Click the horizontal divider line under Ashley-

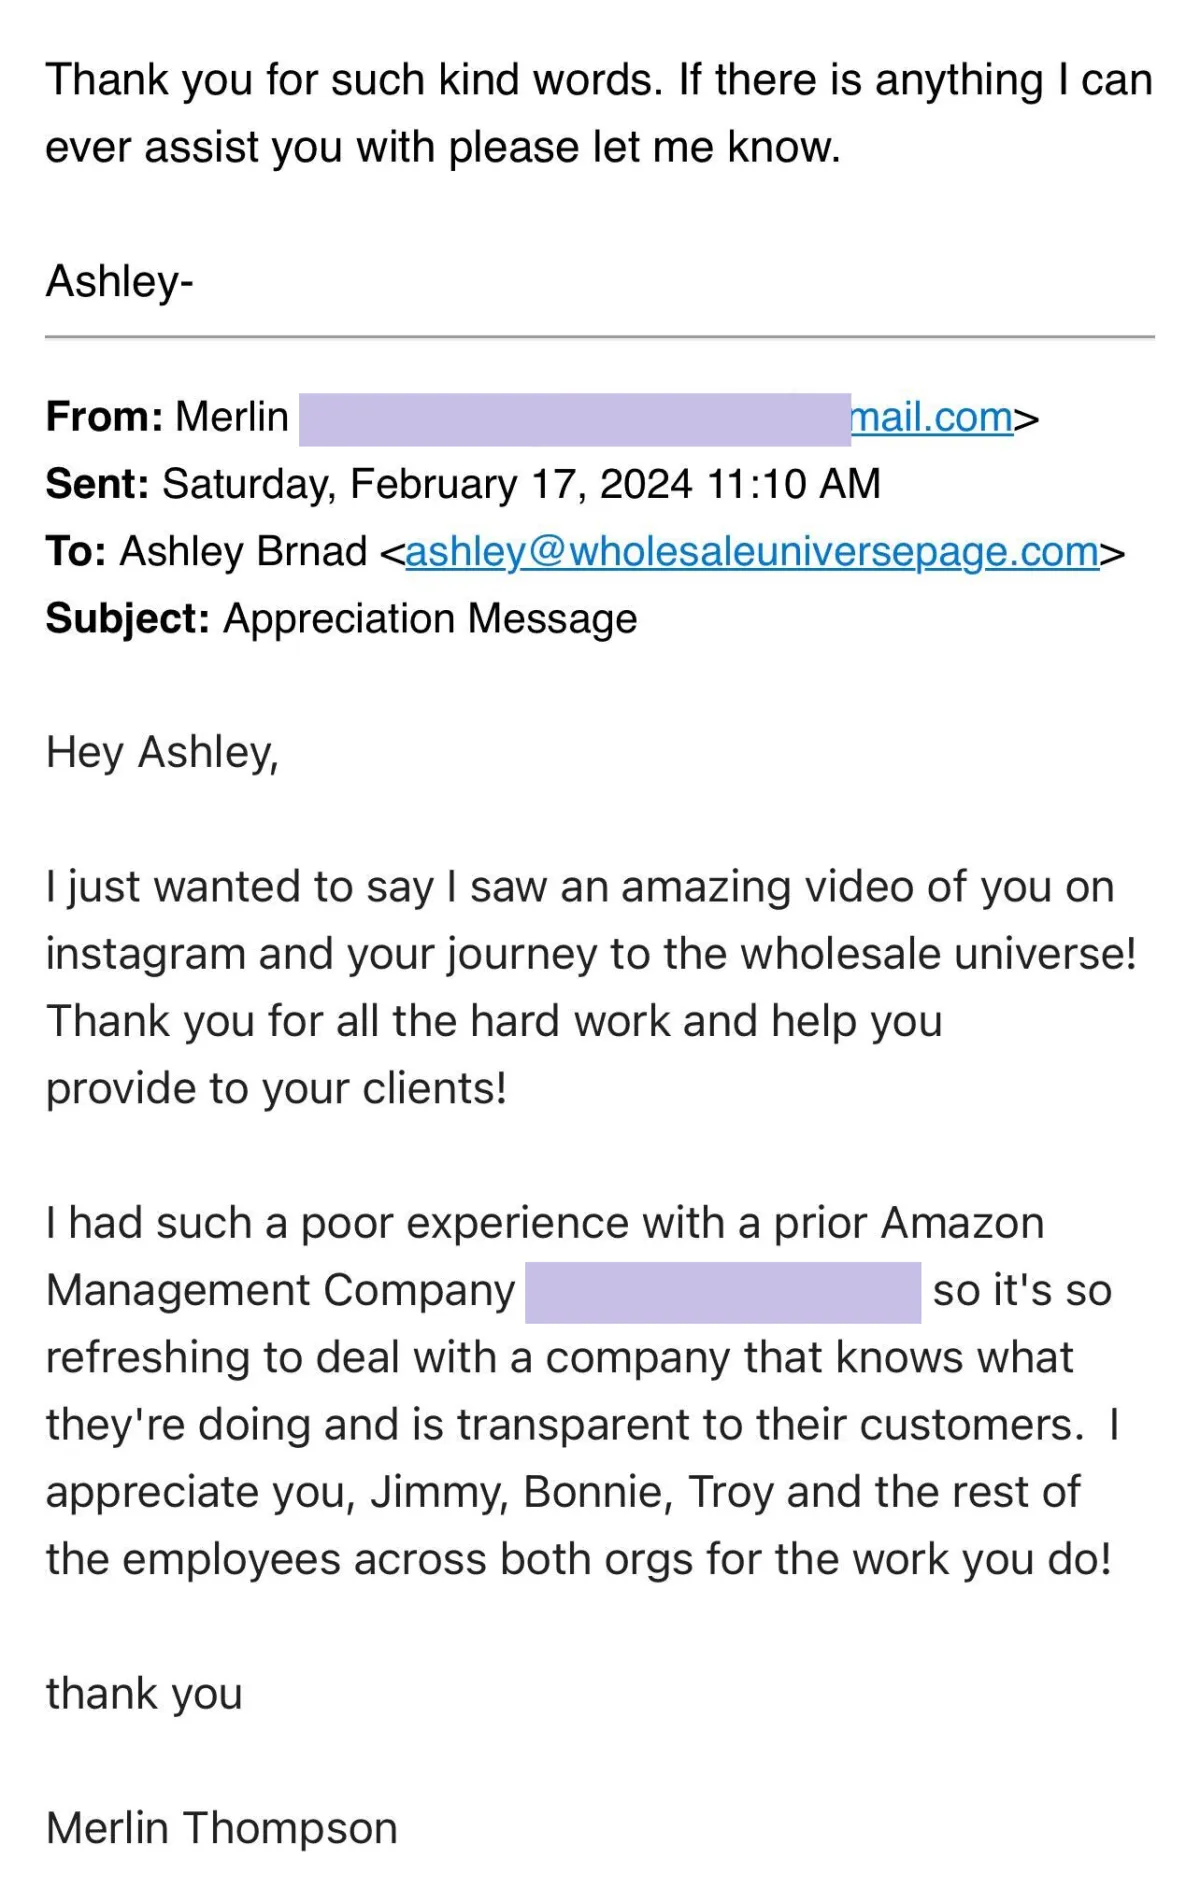pyautogui.click(x=600, y=338)
